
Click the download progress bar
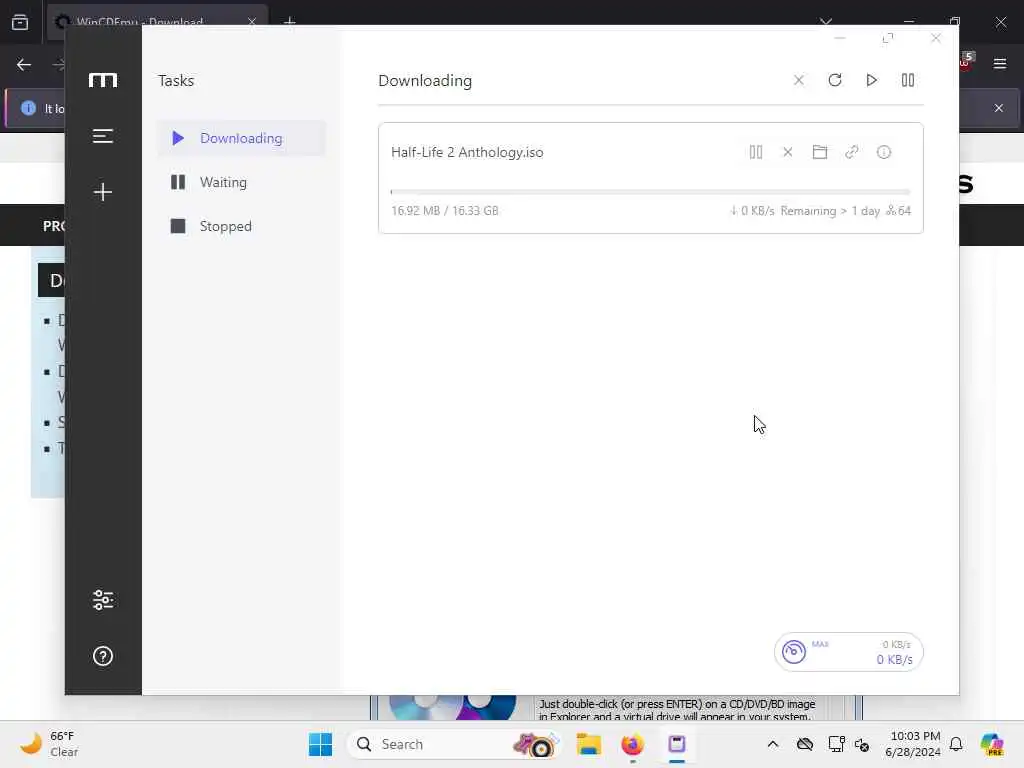click(650, 192)
